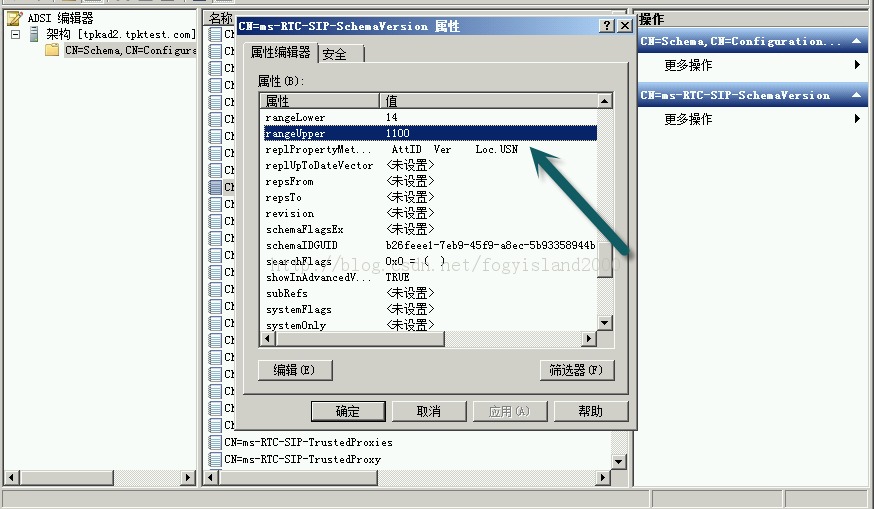874x509 pixels.
Task: Click the 属性 column header
Action: click(320, 101)
